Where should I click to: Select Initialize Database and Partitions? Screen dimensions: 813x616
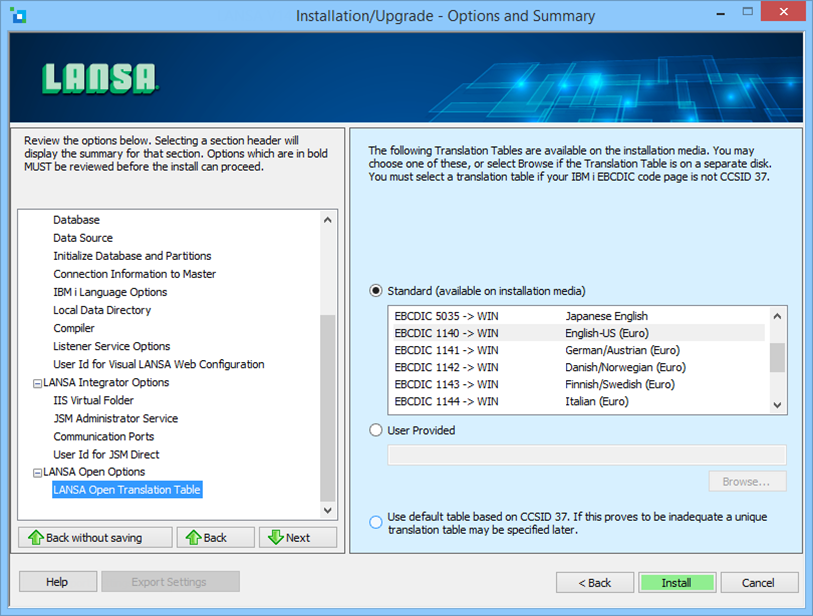132,256
